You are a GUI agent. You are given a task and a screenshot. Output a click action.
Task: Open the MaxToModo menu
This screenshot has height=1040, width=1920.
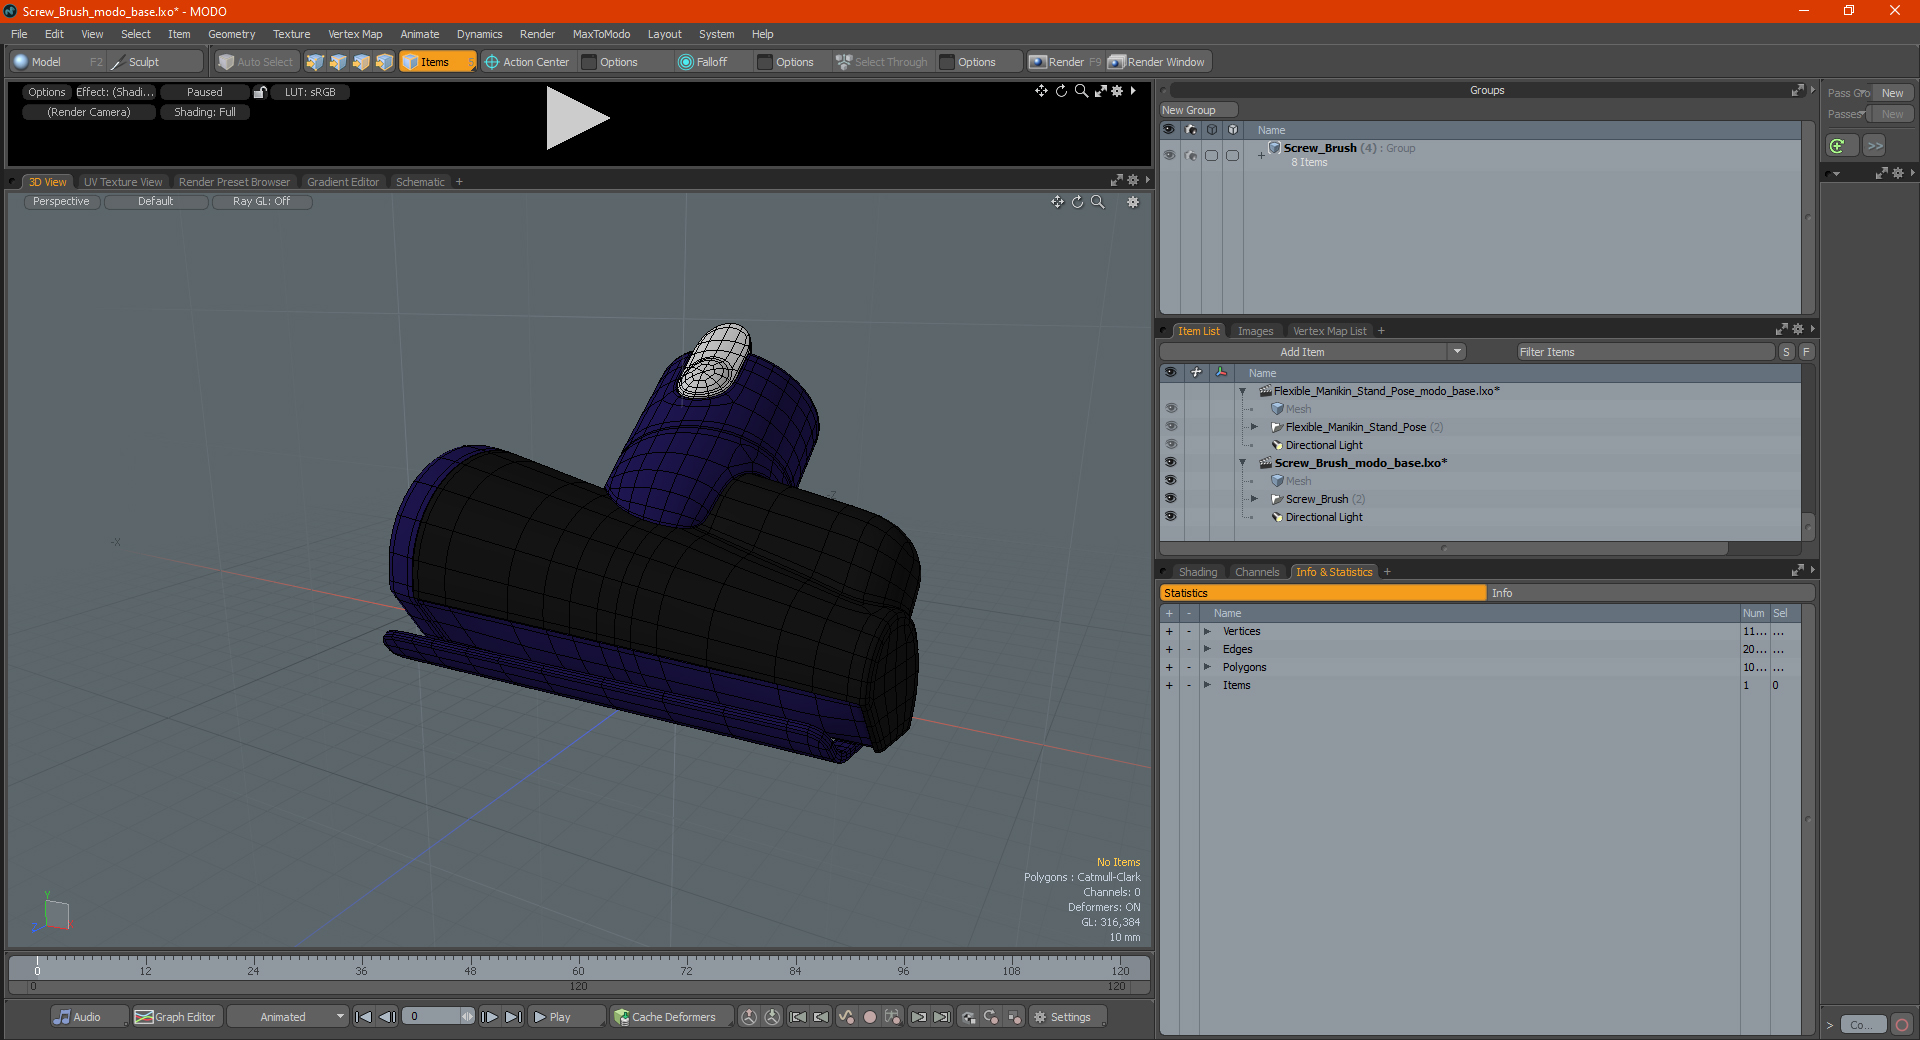tap(601, 34)
